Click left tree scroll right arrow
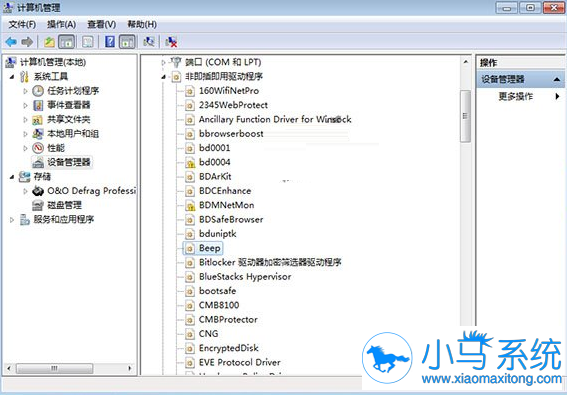The width and height of the screenshot is (567, 395). [130, 369]
